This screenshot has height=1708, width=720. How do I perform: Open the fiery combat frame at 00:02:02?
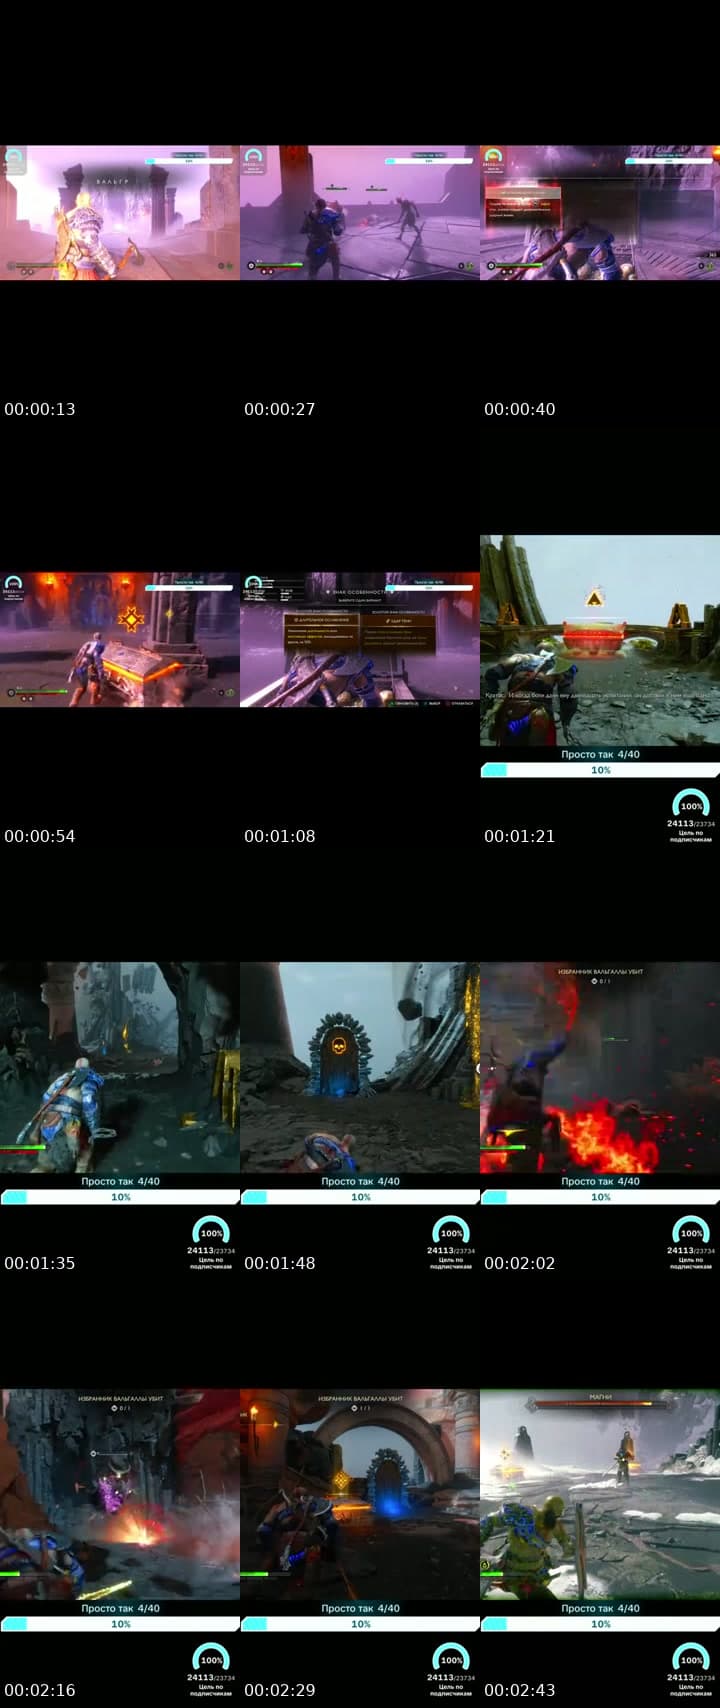coord(600,1067)
